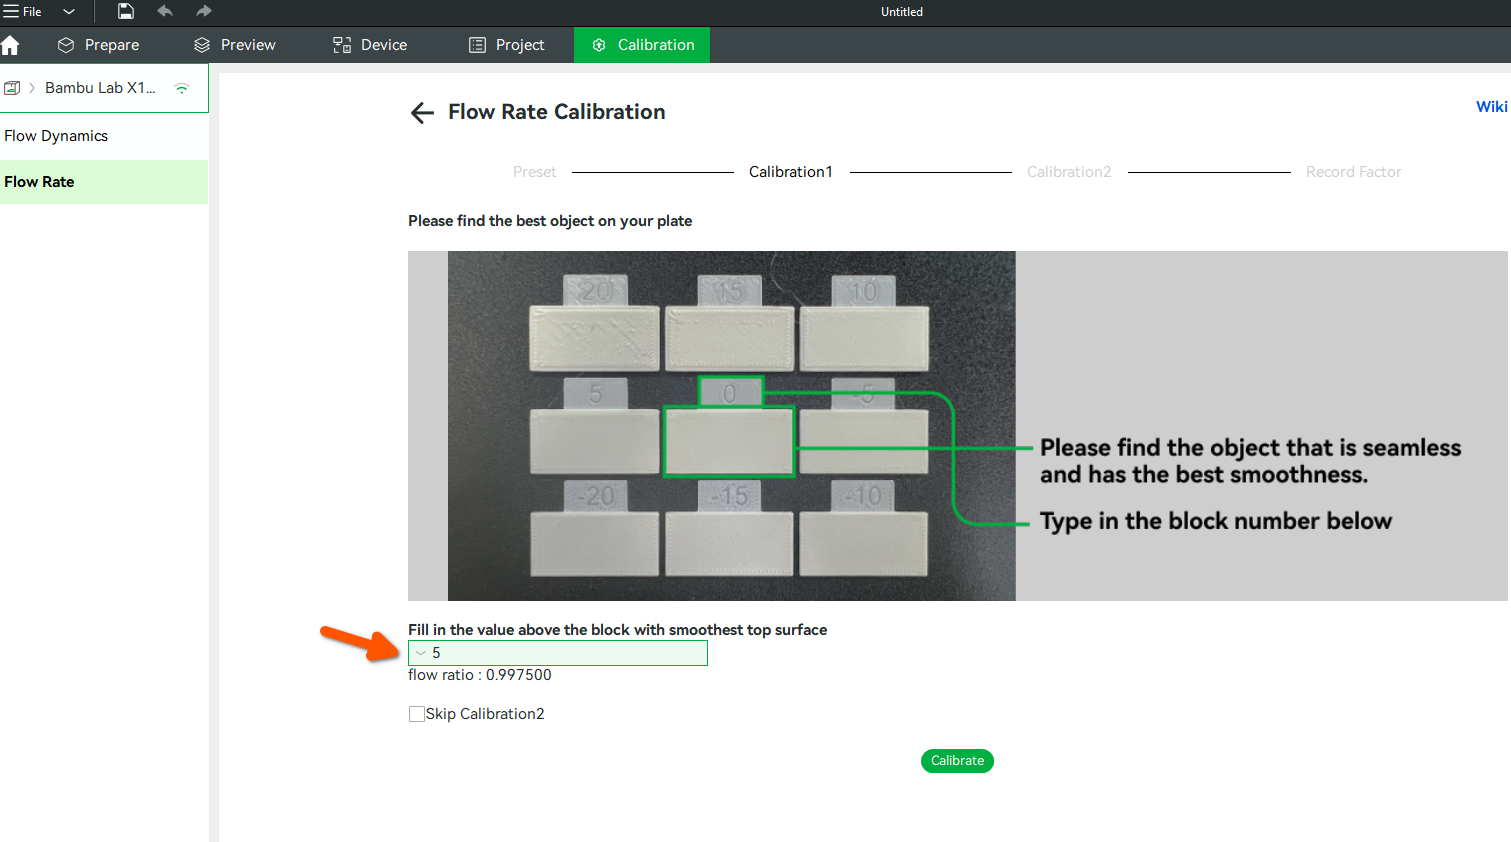The image size is (1511, 842).
Task: Click the Untitled window title
Action: click(902, 12)
